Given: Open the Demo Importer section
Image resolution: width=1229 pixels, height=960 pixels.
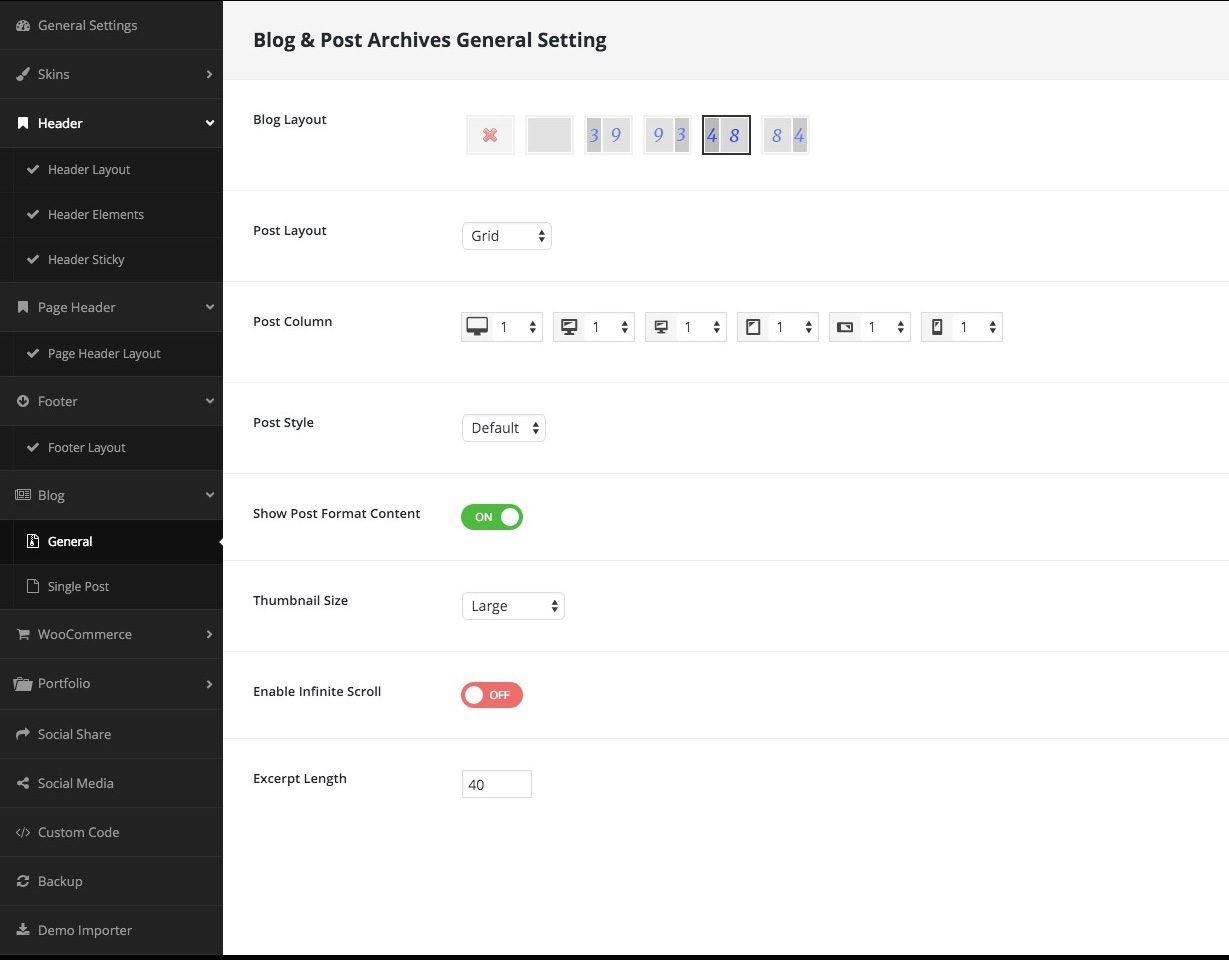Looking at the screenshot, I should tap(84, 930).
